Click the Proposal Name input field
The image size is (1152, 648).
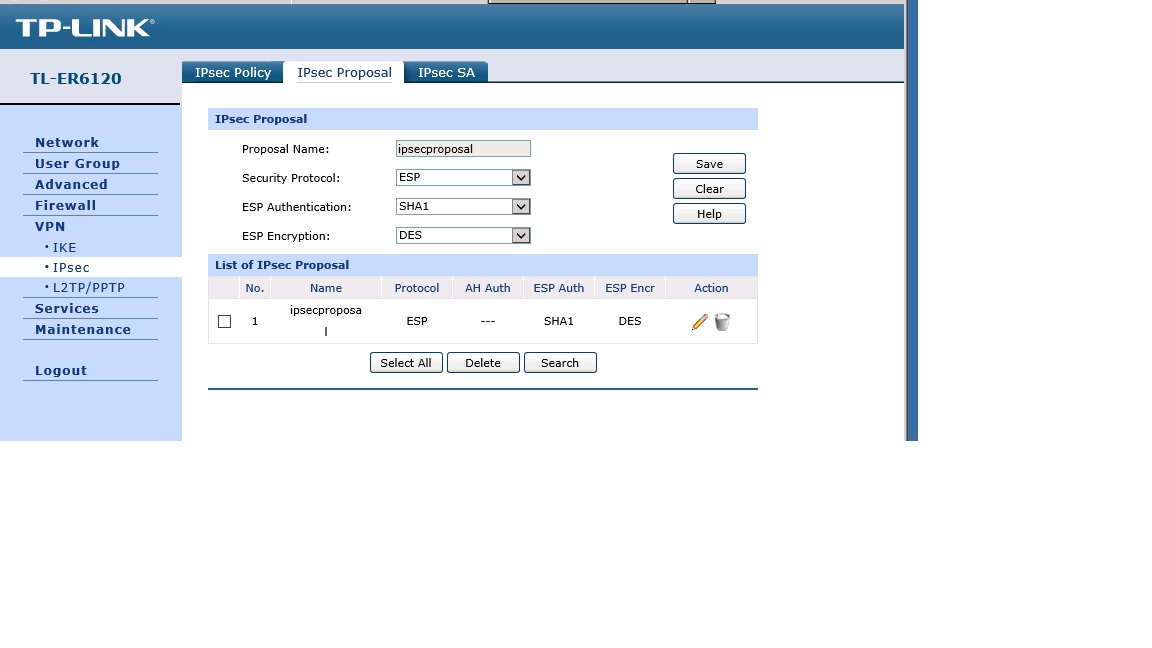463,149
